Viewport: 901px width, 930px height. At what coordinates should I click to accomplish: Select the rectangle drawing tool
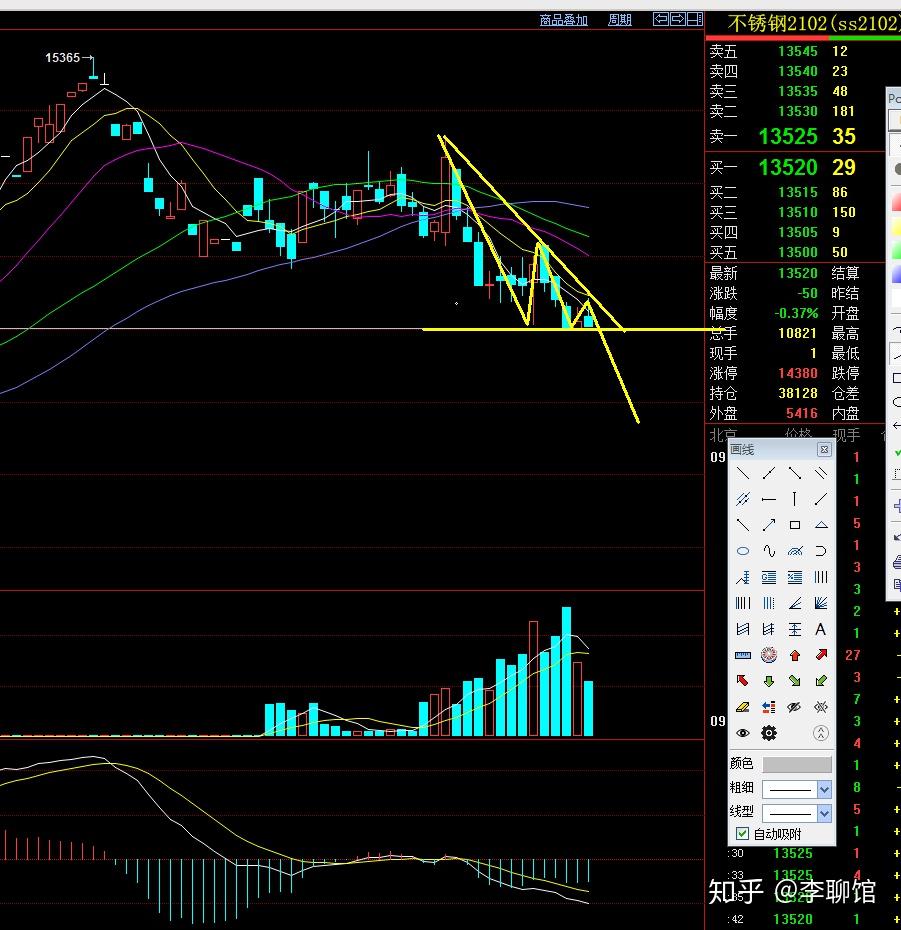coord(795,525)
